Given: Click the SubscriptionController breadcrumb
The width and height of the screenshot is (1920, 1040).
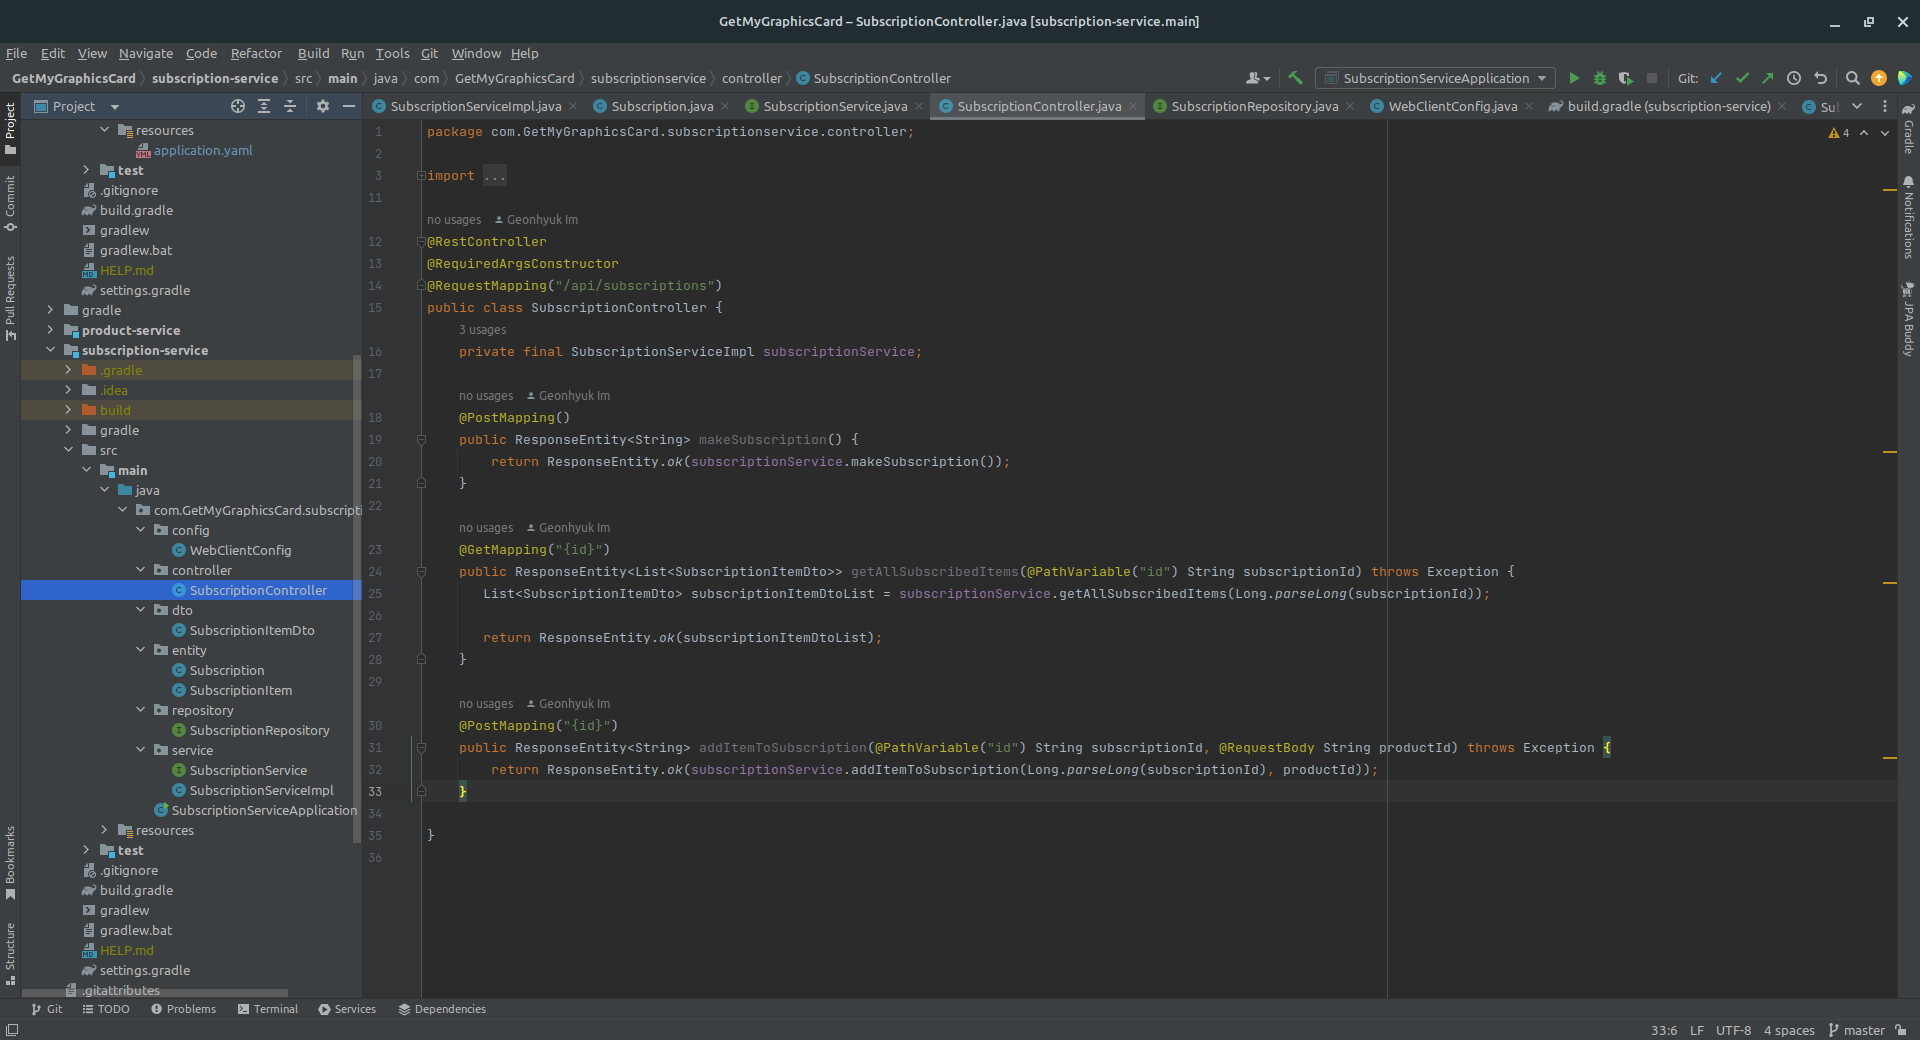Looking at the screenshot, I should [x=881, y=78].
